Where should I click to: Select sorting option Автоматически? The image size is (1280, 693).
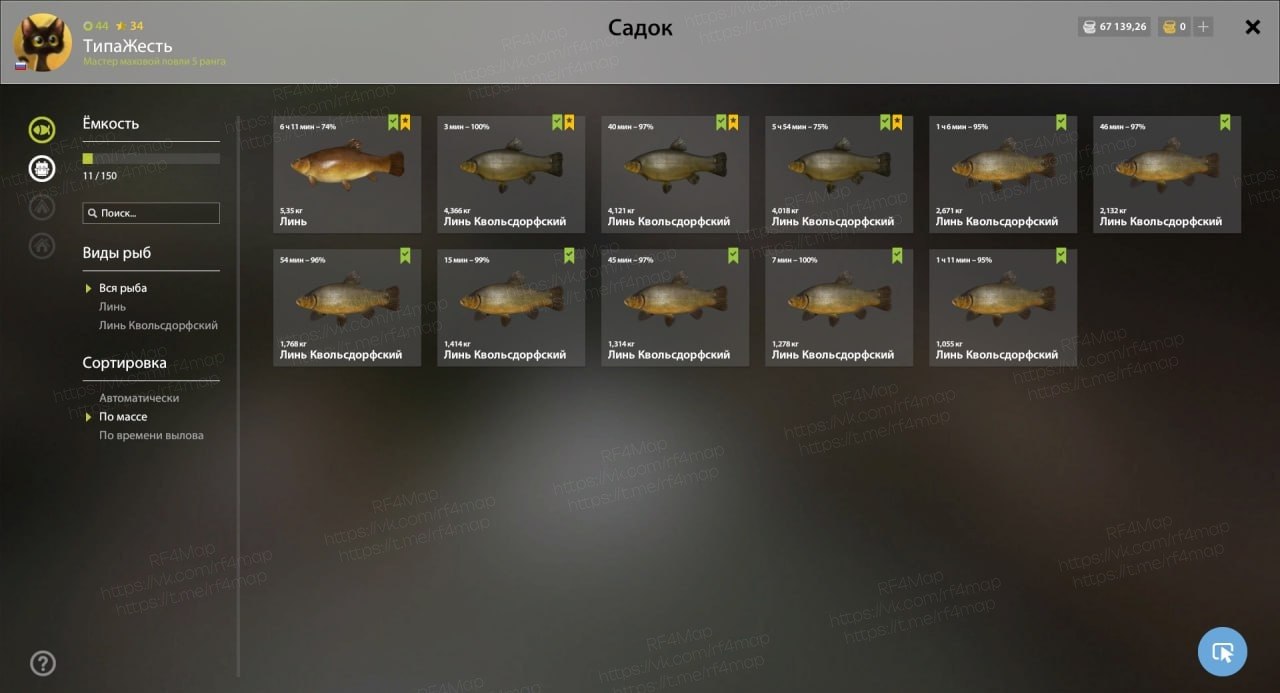[x=139, y=398]
